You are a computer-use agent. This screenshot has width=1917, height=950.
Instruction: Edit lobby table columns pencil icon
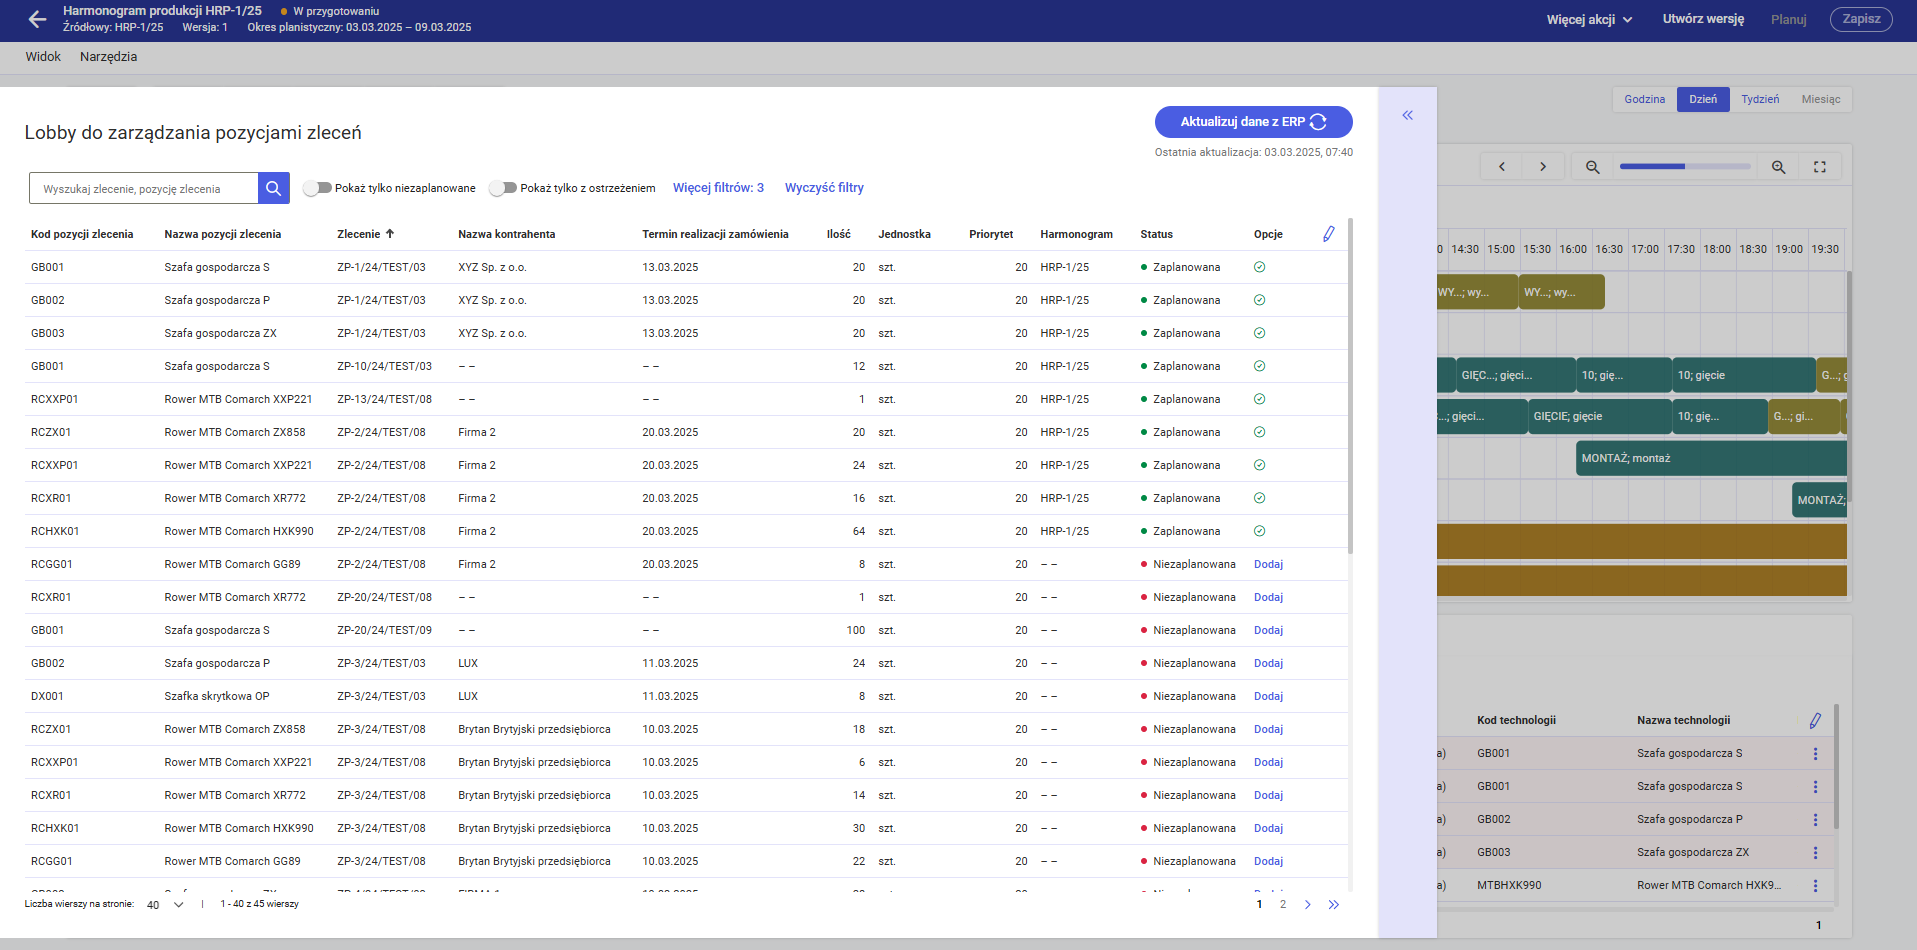pos(1328,234)
